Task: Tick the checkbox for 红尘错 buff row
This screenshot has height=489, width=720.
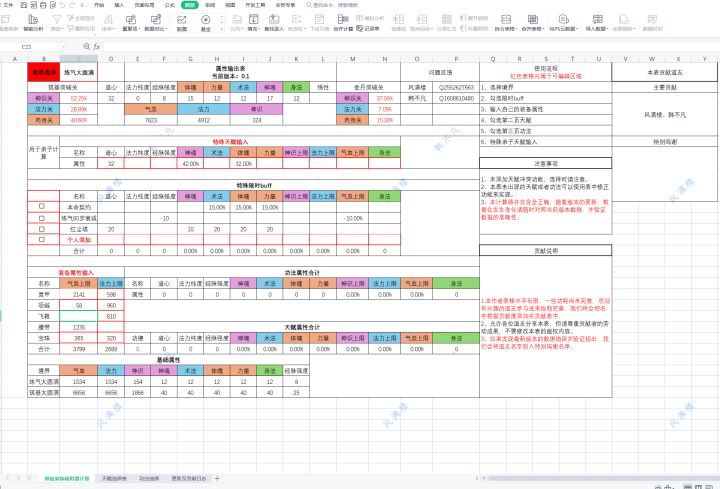Action: [42, 229]
